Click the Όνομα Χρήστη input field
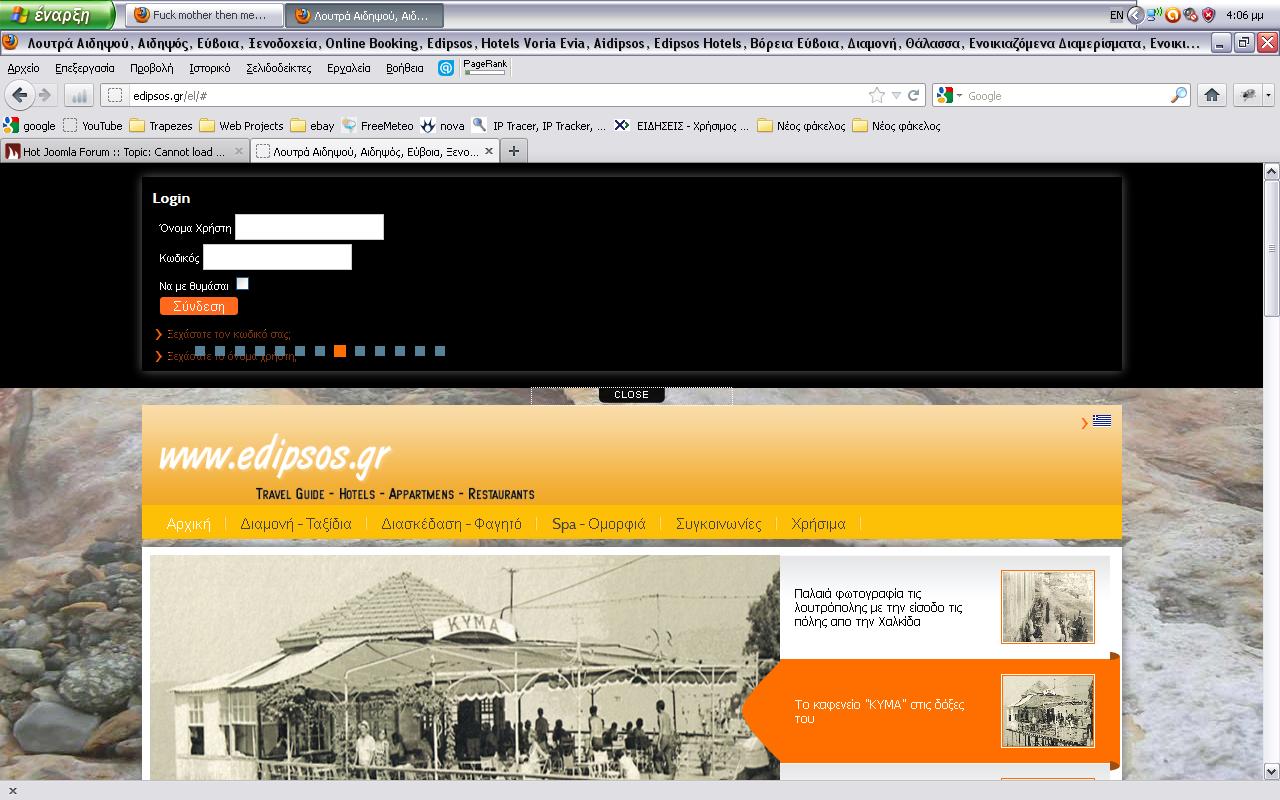Viewport: 1280px width, 800px height. pyautogui.click(x=309, y=227)
